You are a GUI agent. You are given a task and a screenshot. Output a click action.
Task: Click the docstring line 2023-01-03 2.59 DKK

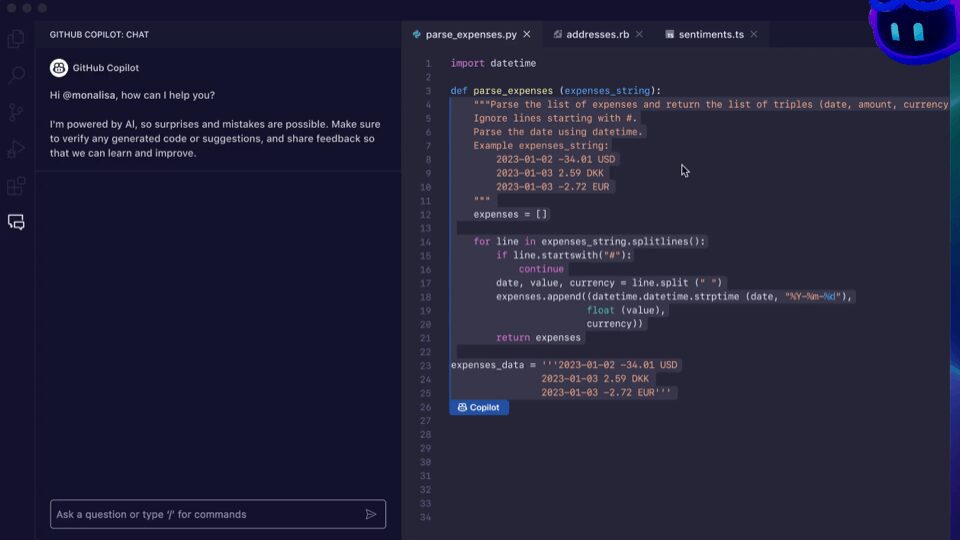[x=550, y=173]
